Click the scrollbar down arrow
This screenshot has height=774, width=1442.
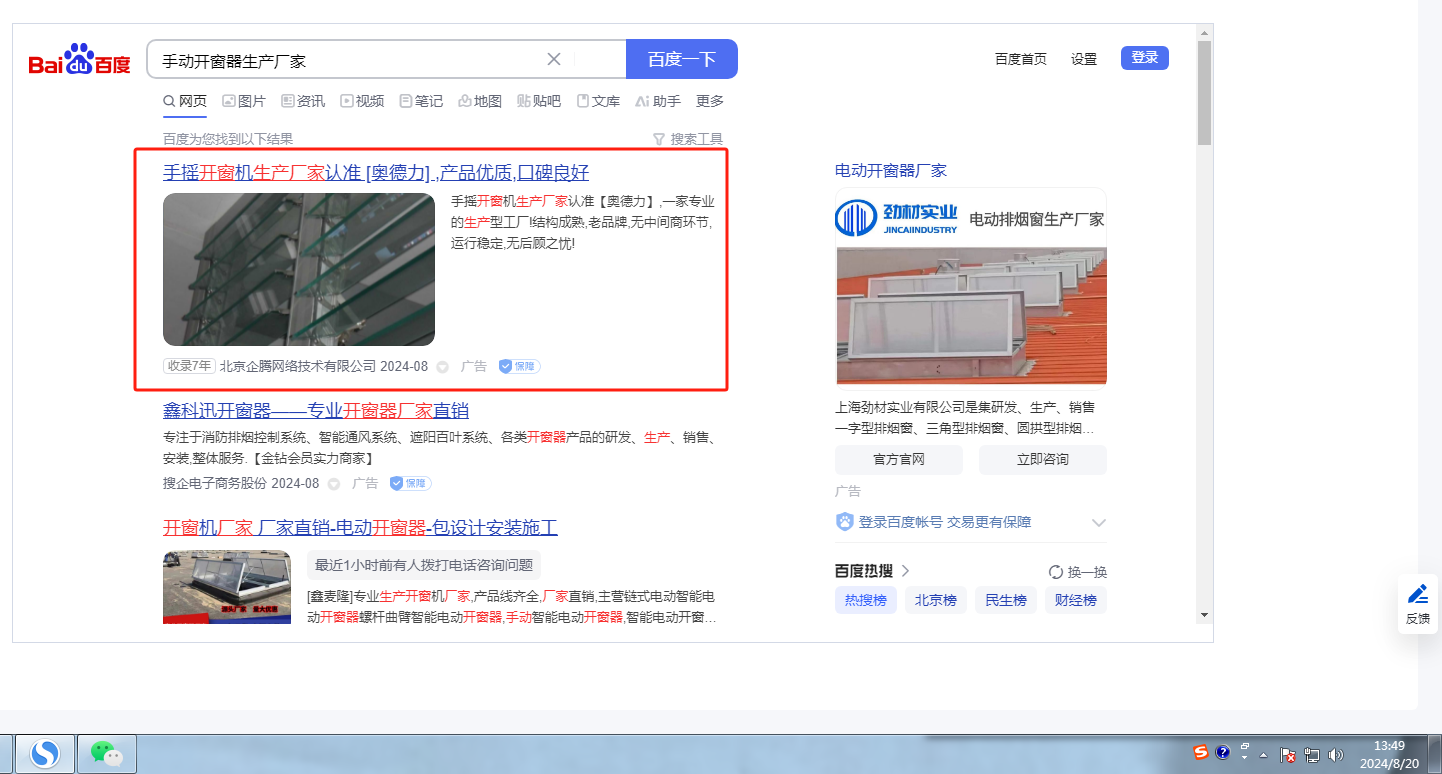pyautogui.click(x=1205, y=615)
